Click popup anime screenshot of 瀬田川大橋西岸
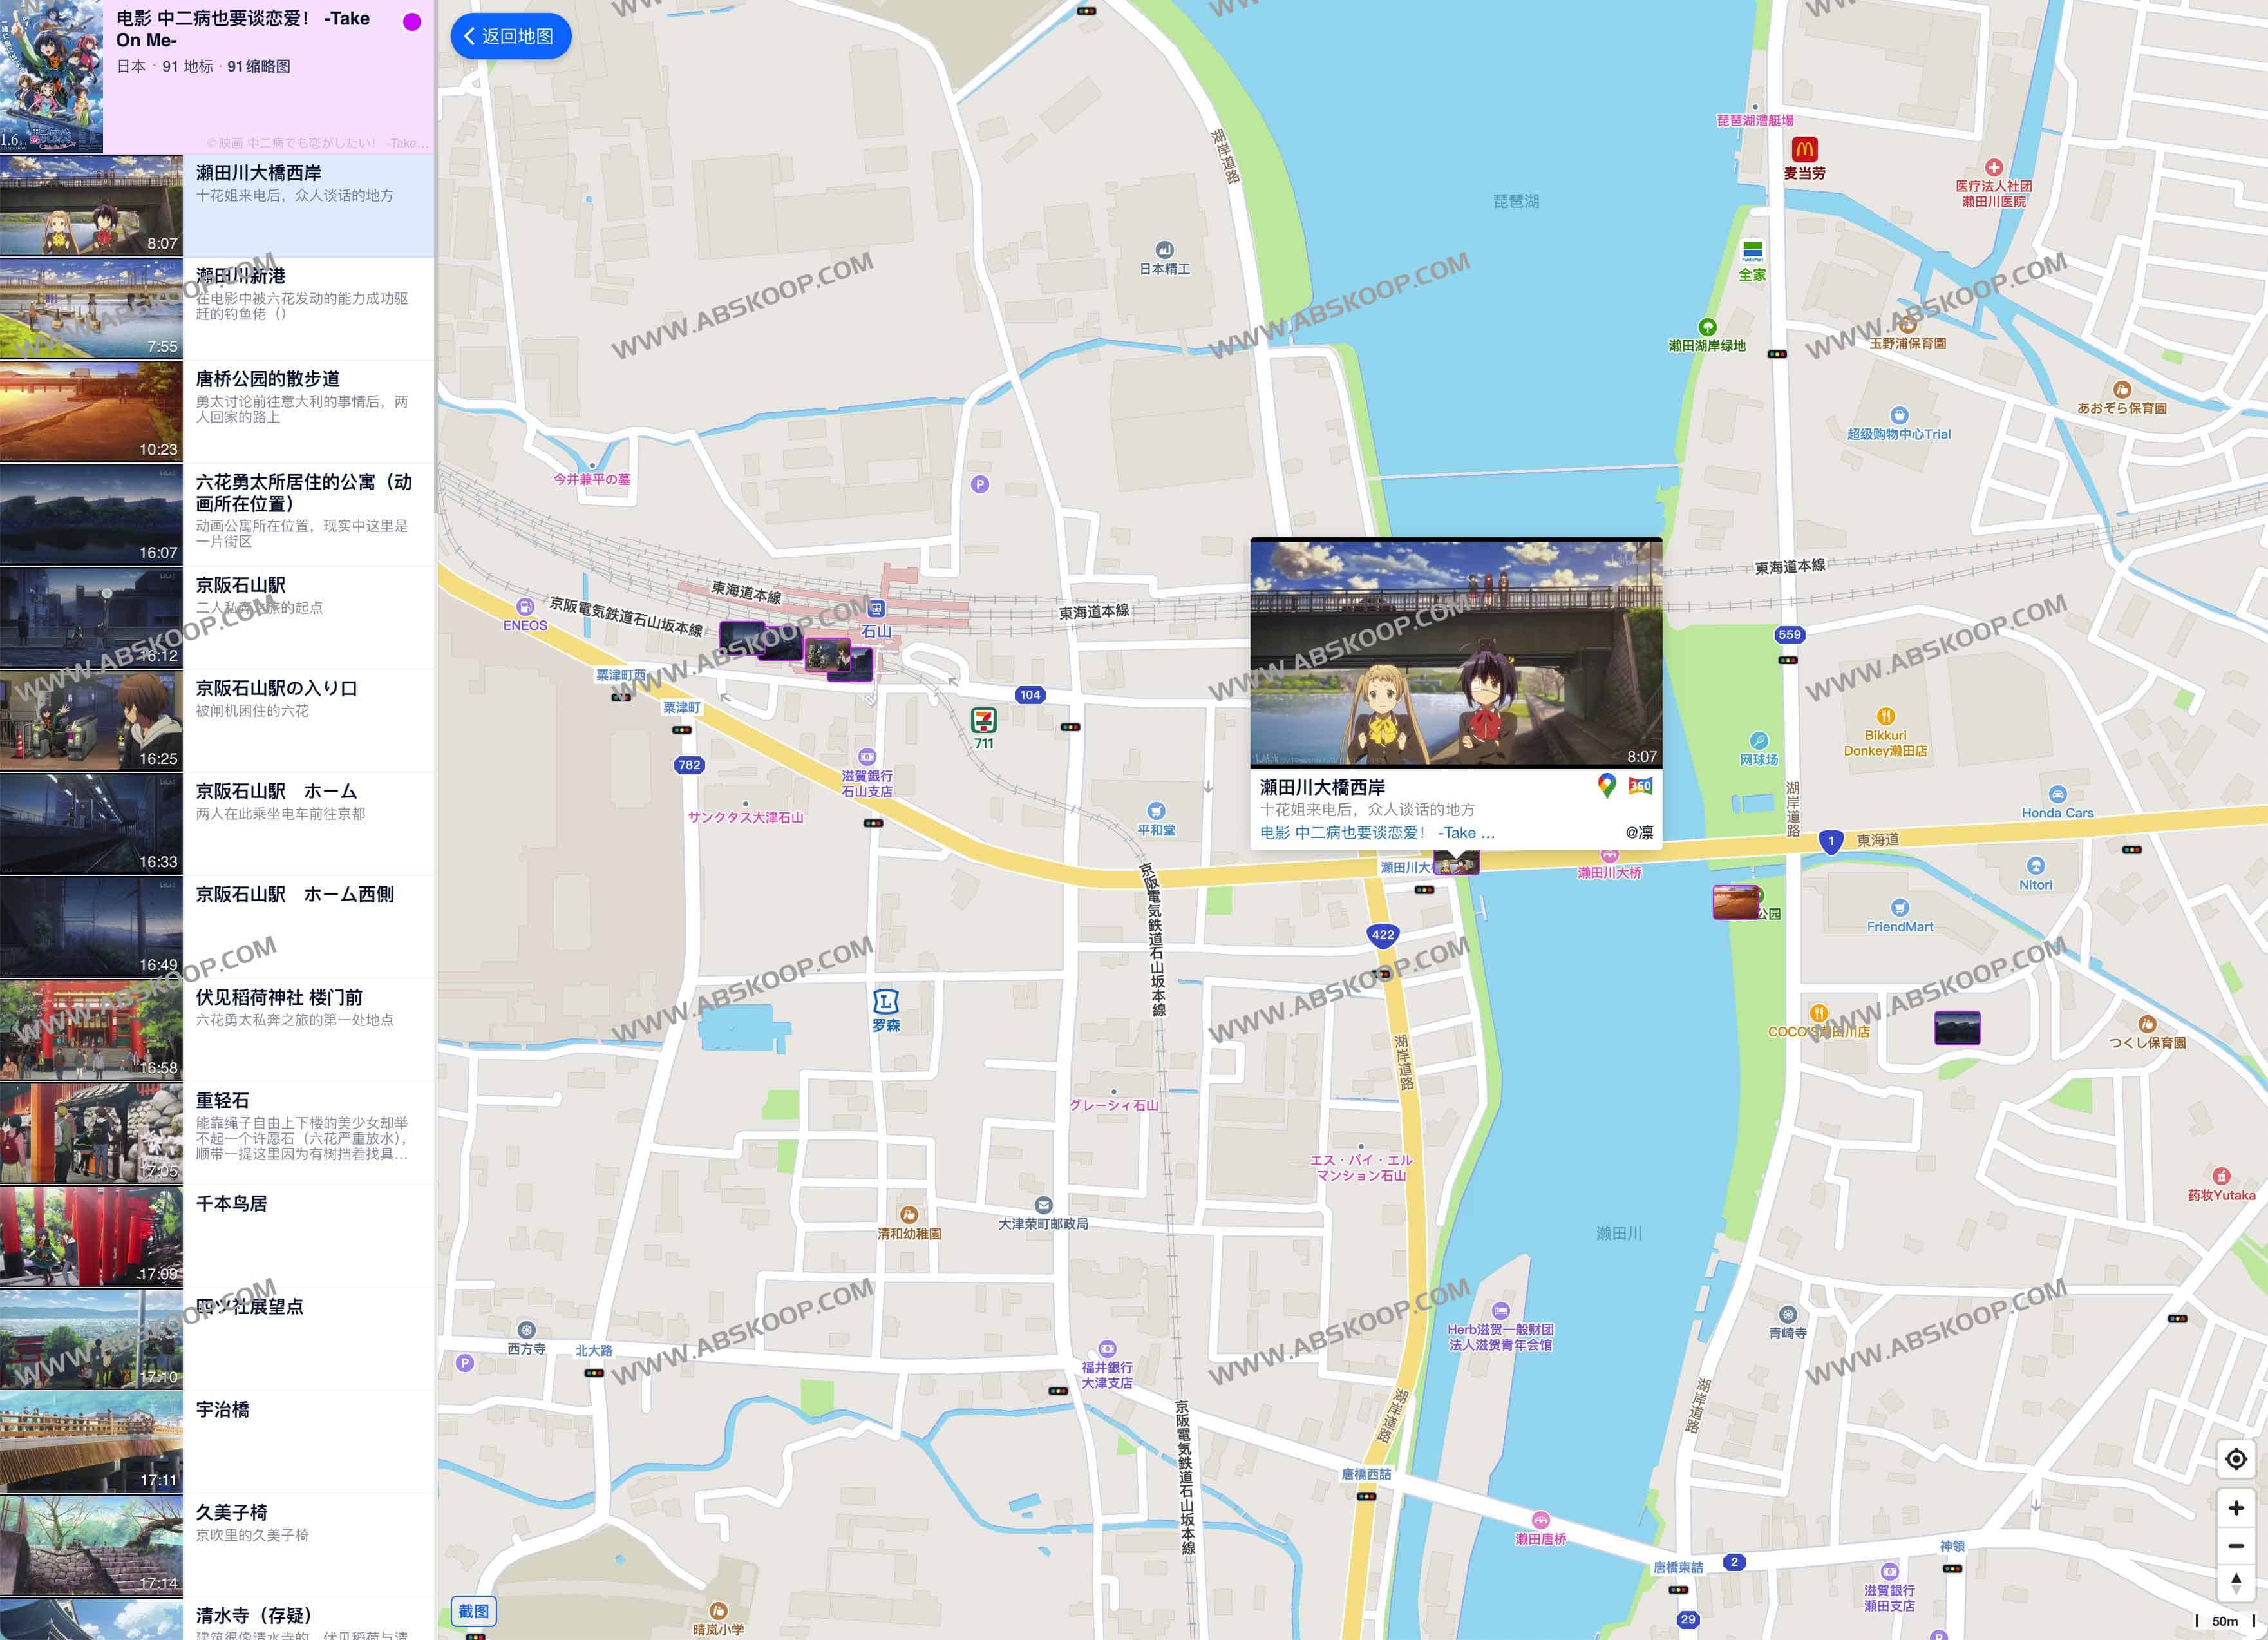This screenshot has width=2268, height=1640. 1456,652
